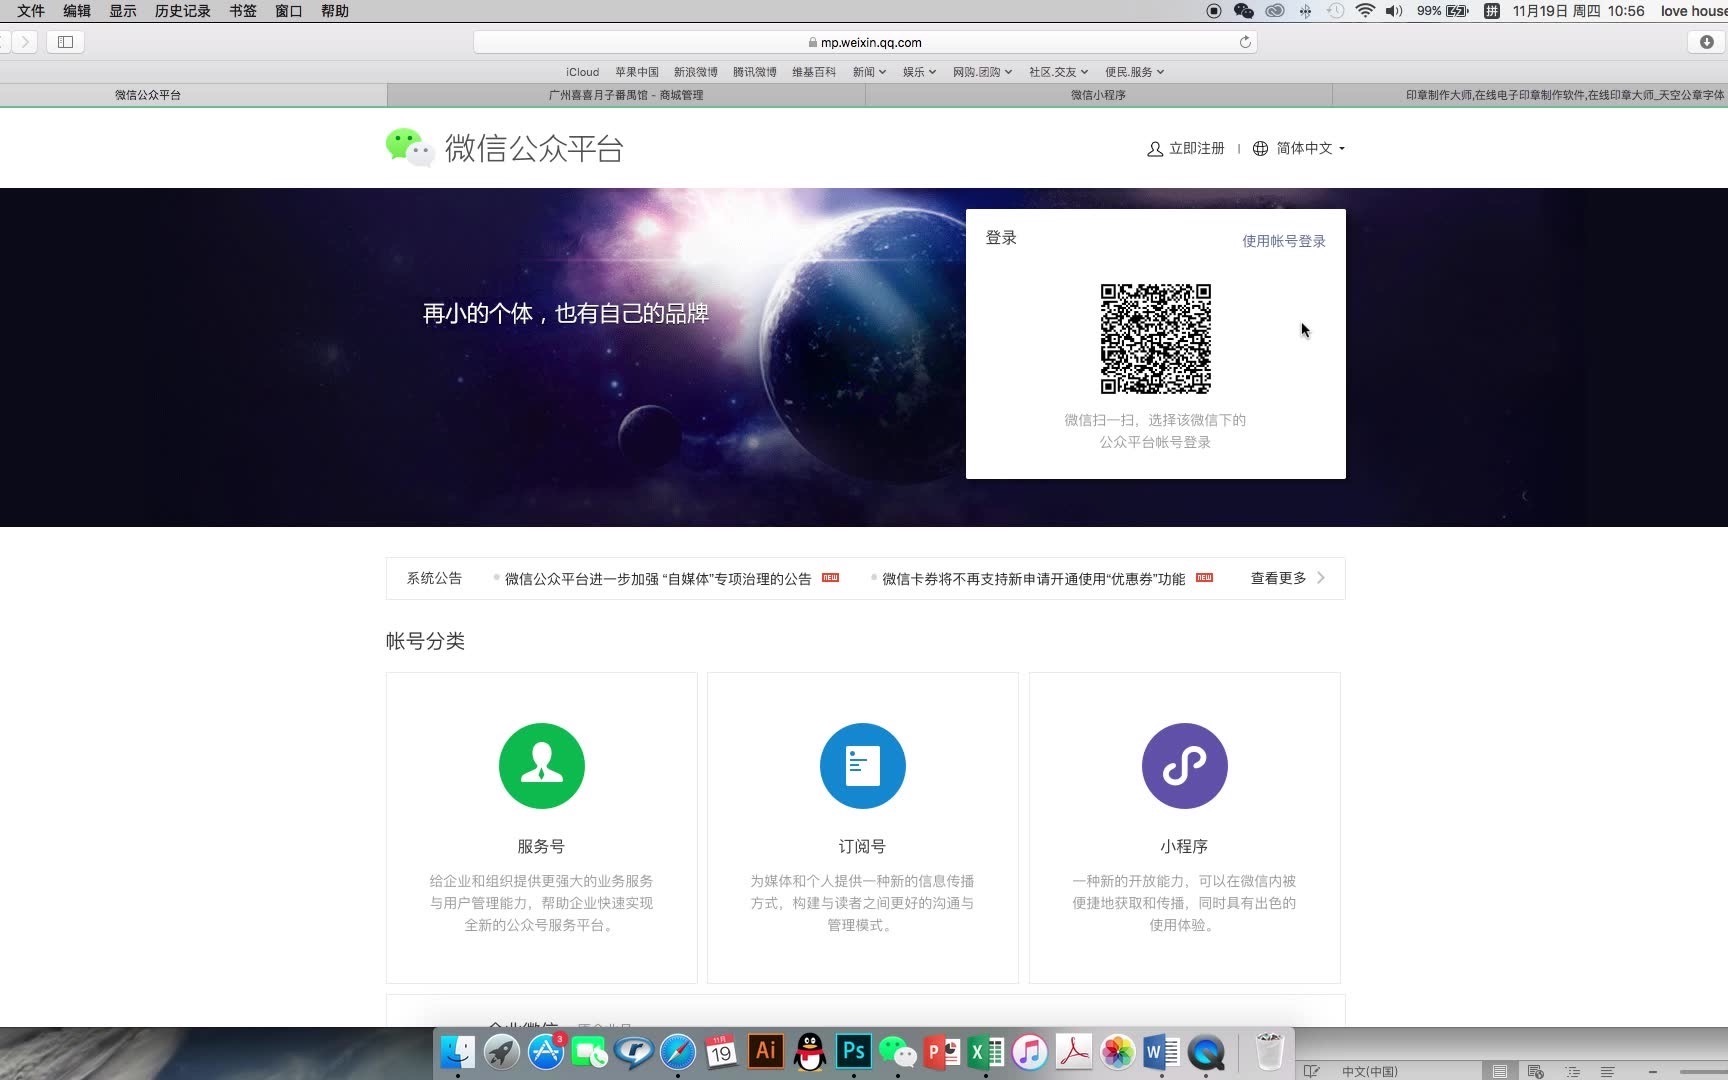Image resolution: width=1728 pixels, height=1080 pixels.
Task: Open App Store in the Dock
Action: [x=546, y=1052]
